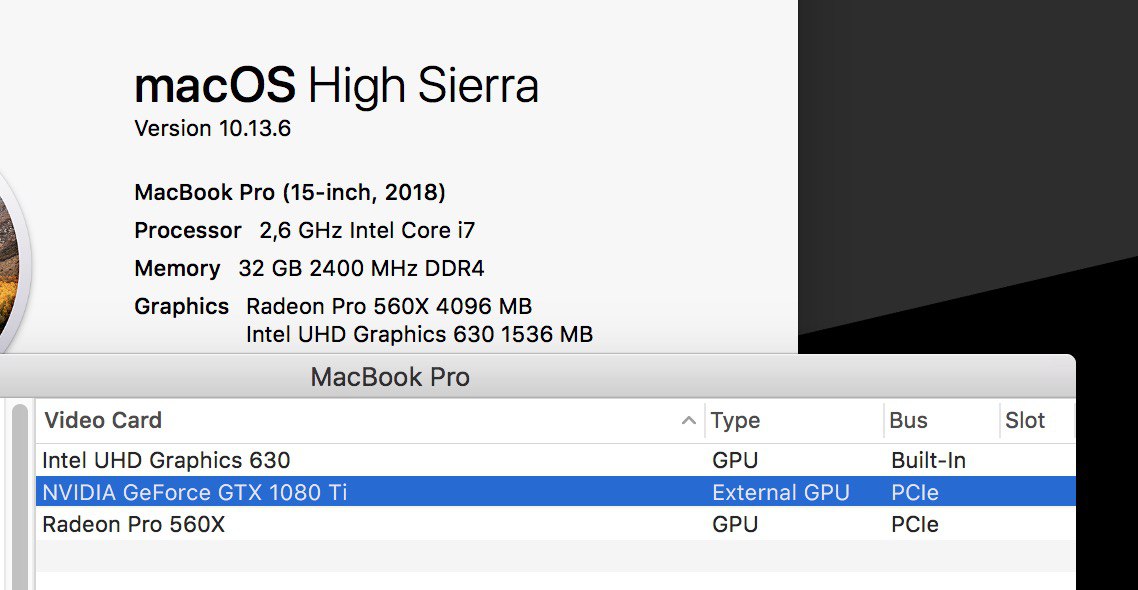Click the PCIe cell in Radeon row
The image size is (1138, 590).
[x=914, y=524]
